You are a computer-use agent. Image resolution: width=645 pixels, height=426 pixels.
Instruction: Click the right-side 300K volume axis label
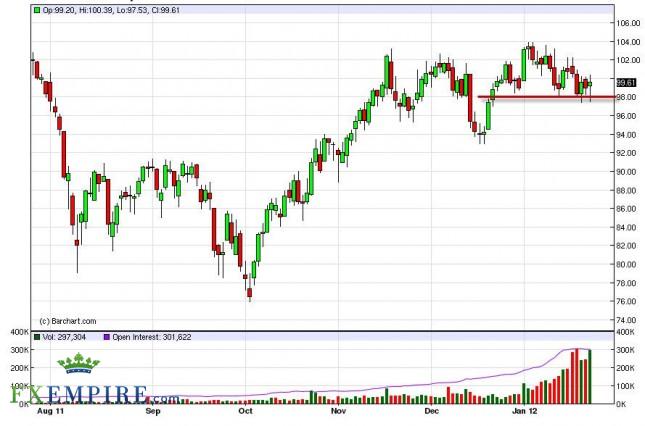[625, 350]
